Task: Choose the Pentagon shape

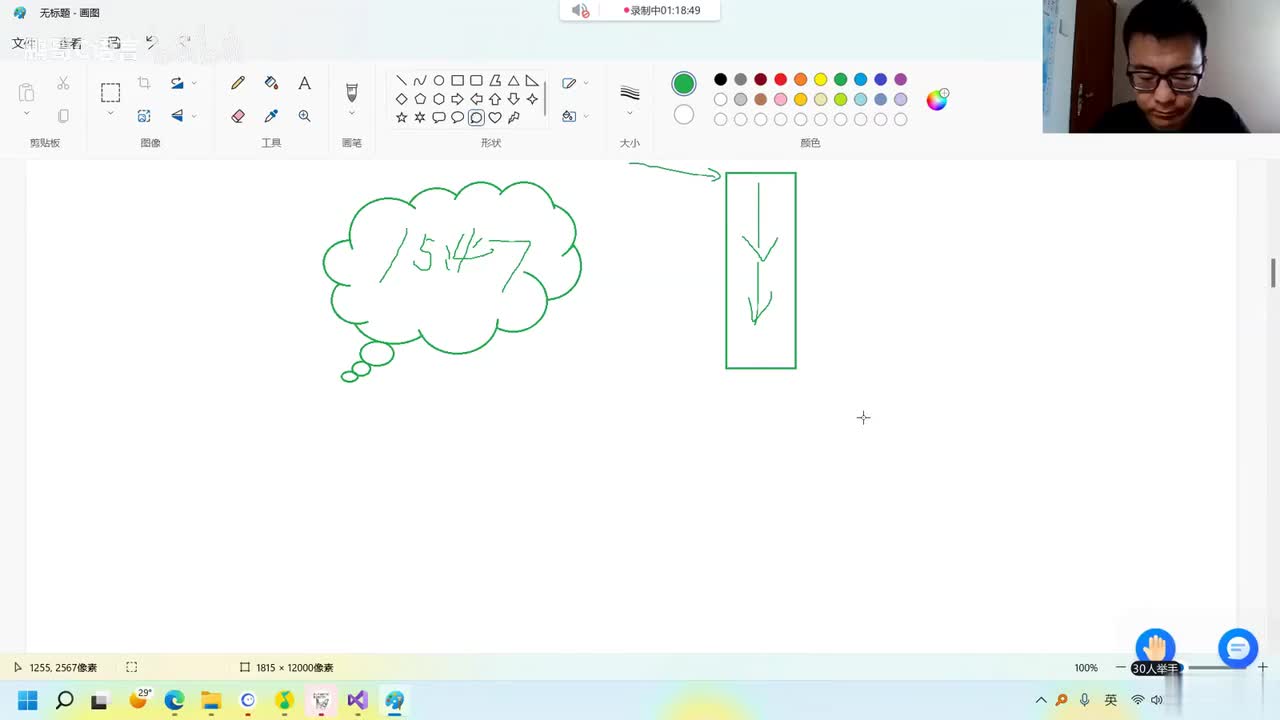Action: (420, 99)
